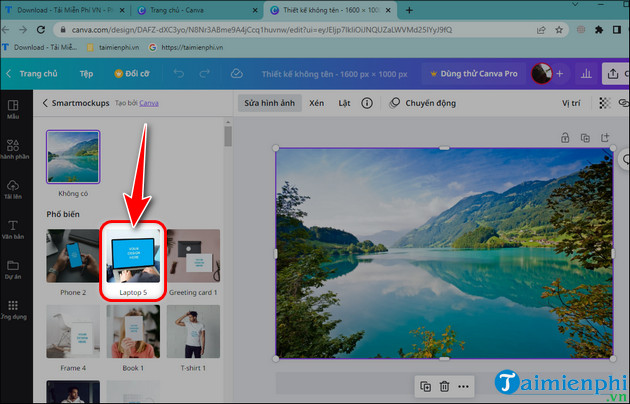Open the Thành phần elements sidebar icon

13,149
